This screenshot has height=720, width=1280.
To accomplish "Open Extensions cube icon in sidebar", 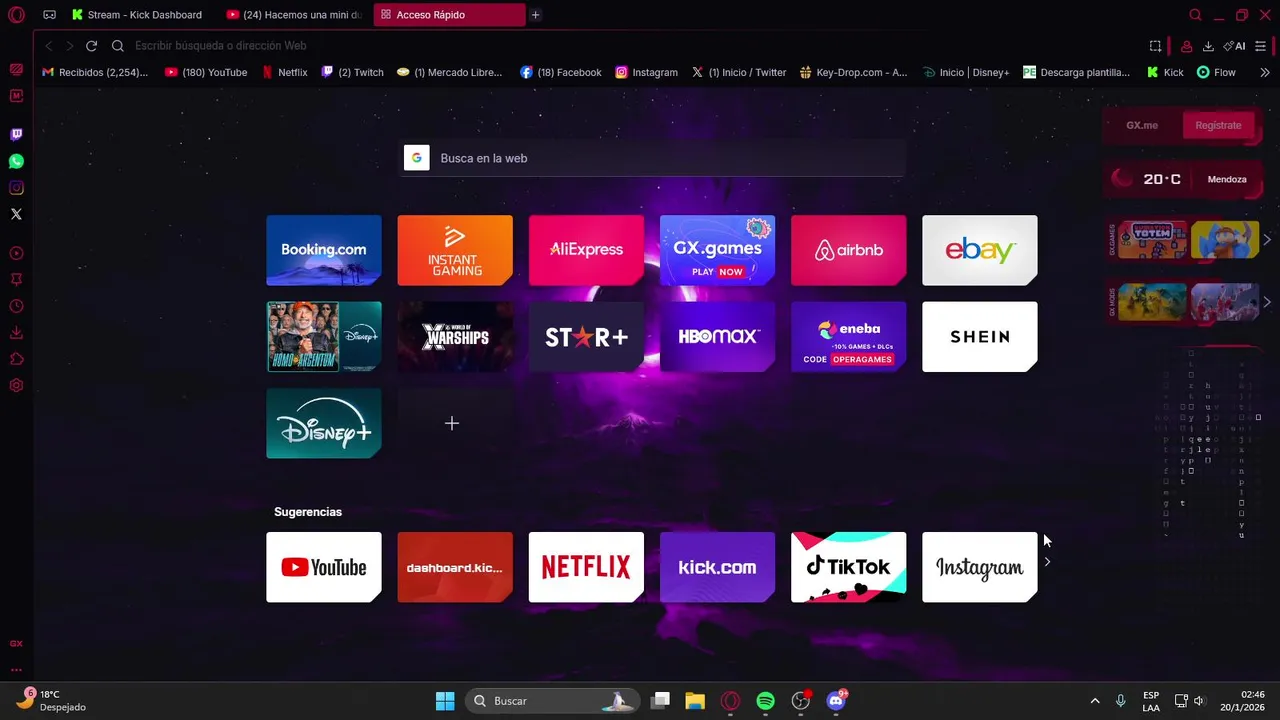I will tap(16, 359).
